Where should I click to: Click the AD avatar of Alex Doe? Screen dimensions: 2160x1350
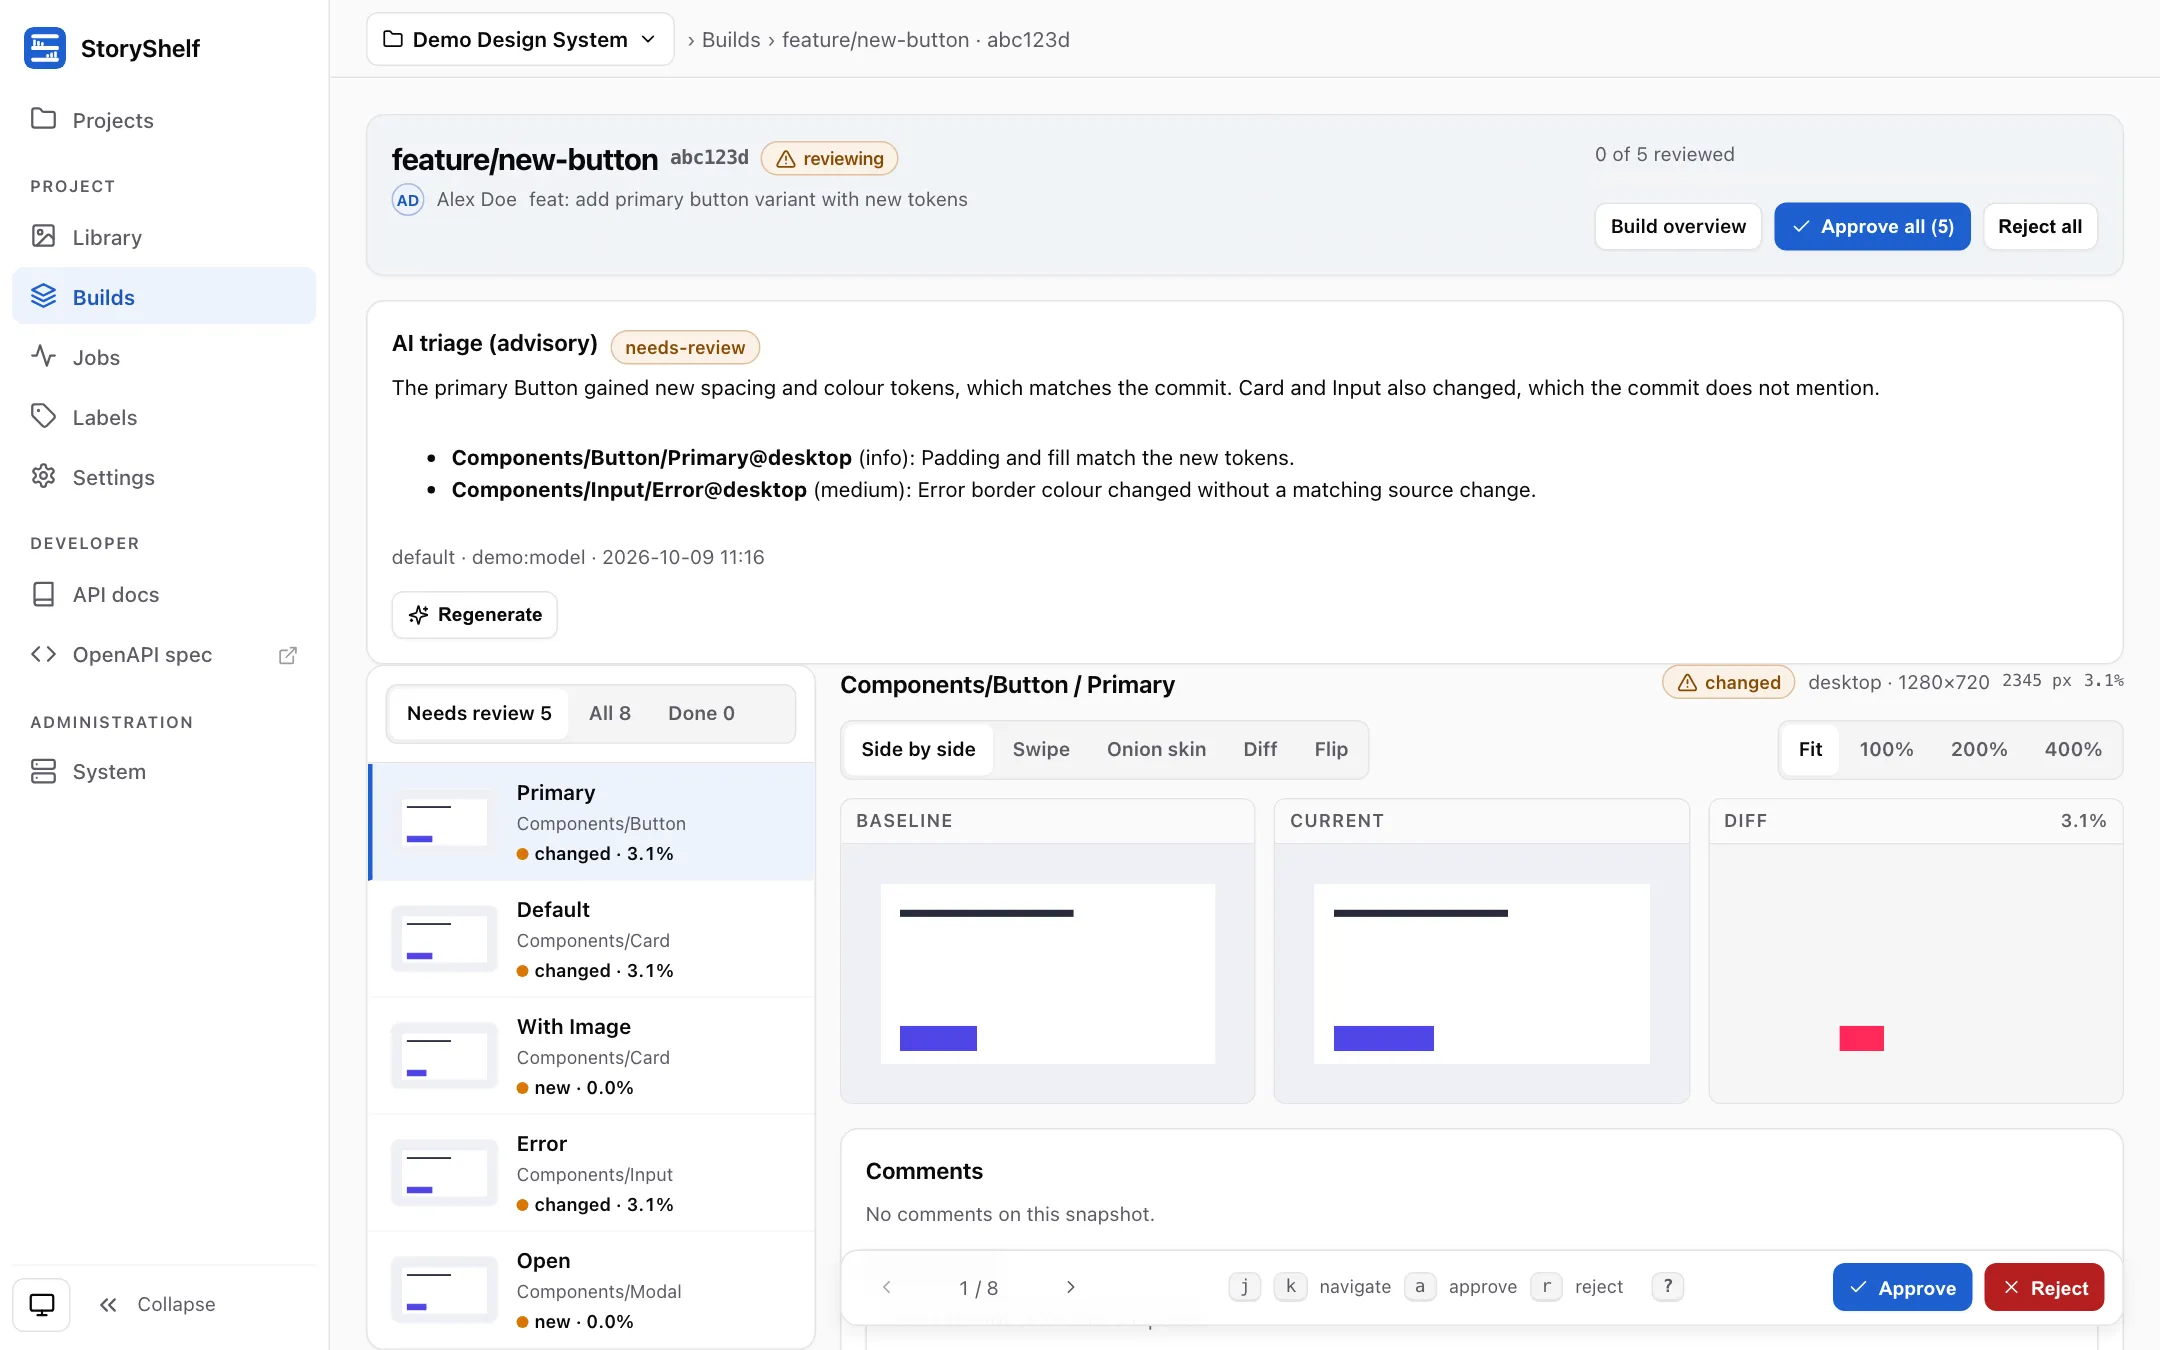click(407, 200)
